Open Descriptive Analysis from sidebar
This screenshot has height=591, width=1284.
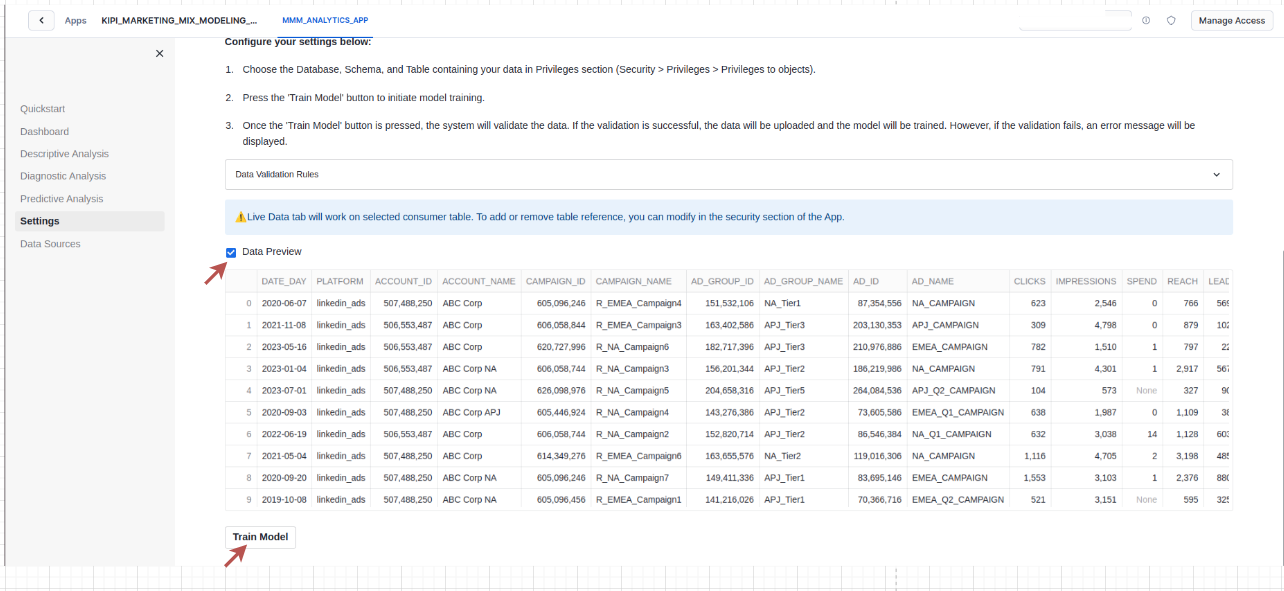[64, 154]
